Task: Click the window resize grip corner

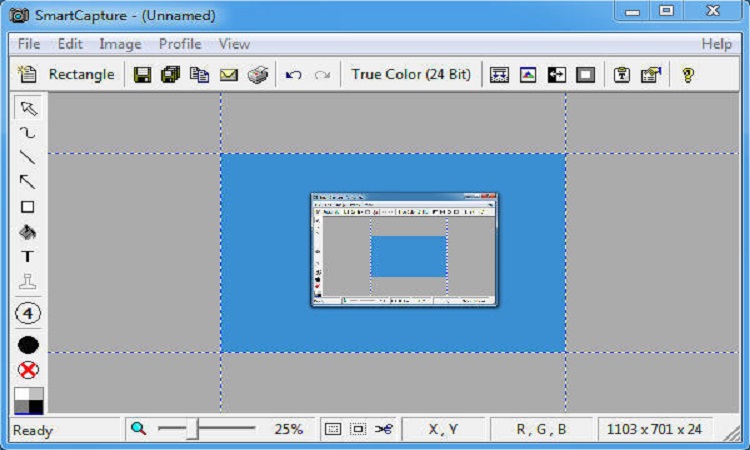Action: pyautogui.click(x=732, y=432)
